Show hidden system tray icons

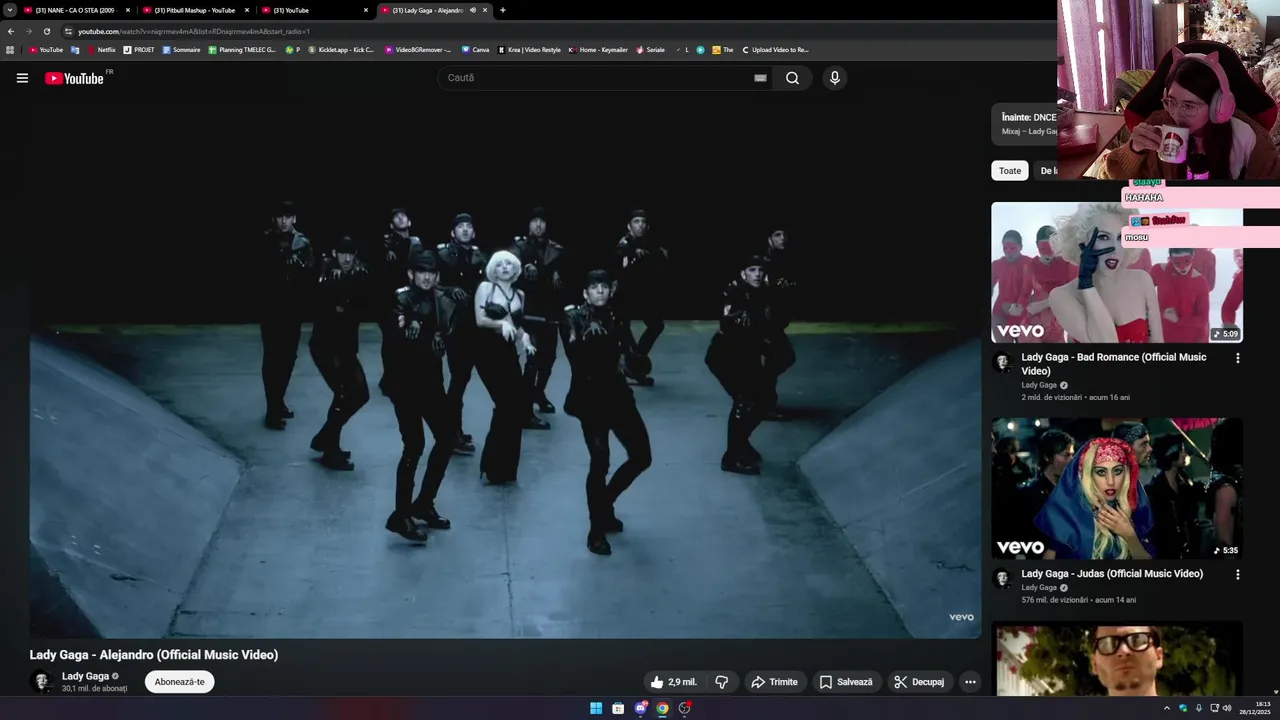(1166, 708)
